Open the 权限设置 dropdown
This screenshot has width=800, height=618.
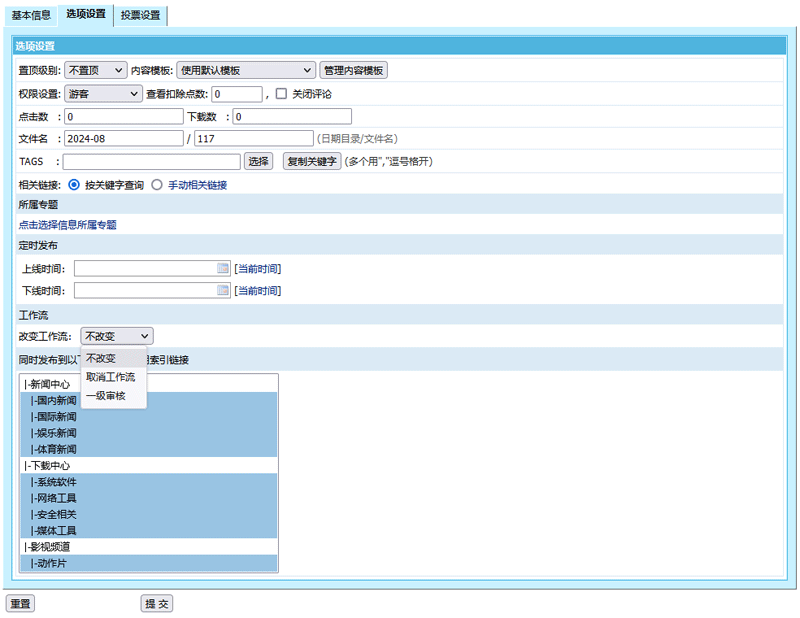(x=102, y=94)
